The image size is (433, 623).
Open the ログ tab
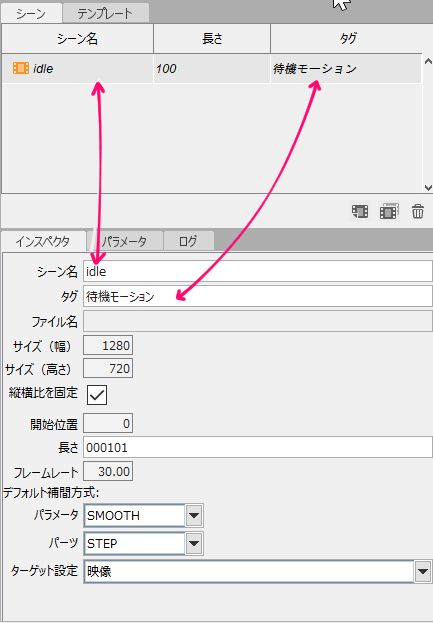[188, 241]
